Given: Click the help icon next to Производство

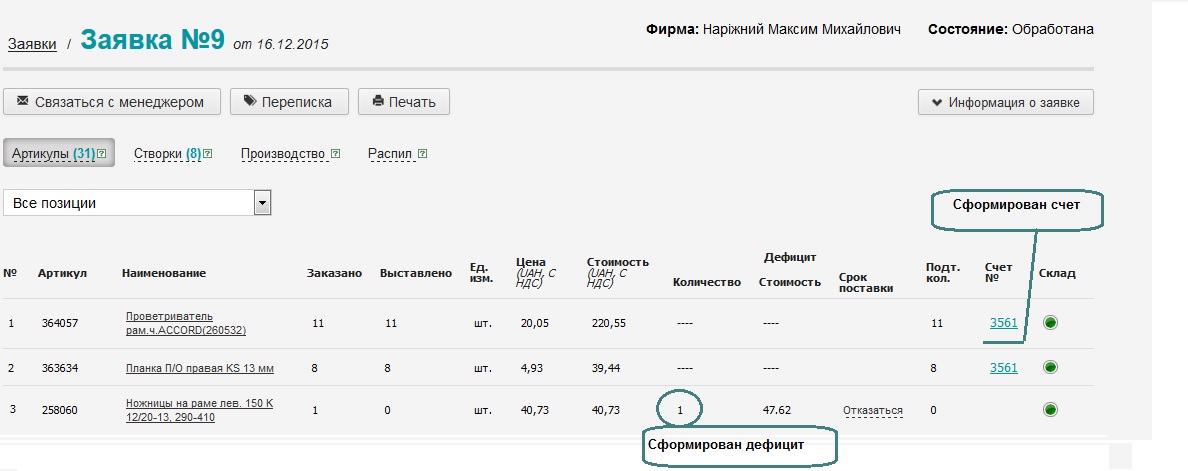Looking at the screenshot, I should point(335,154).
